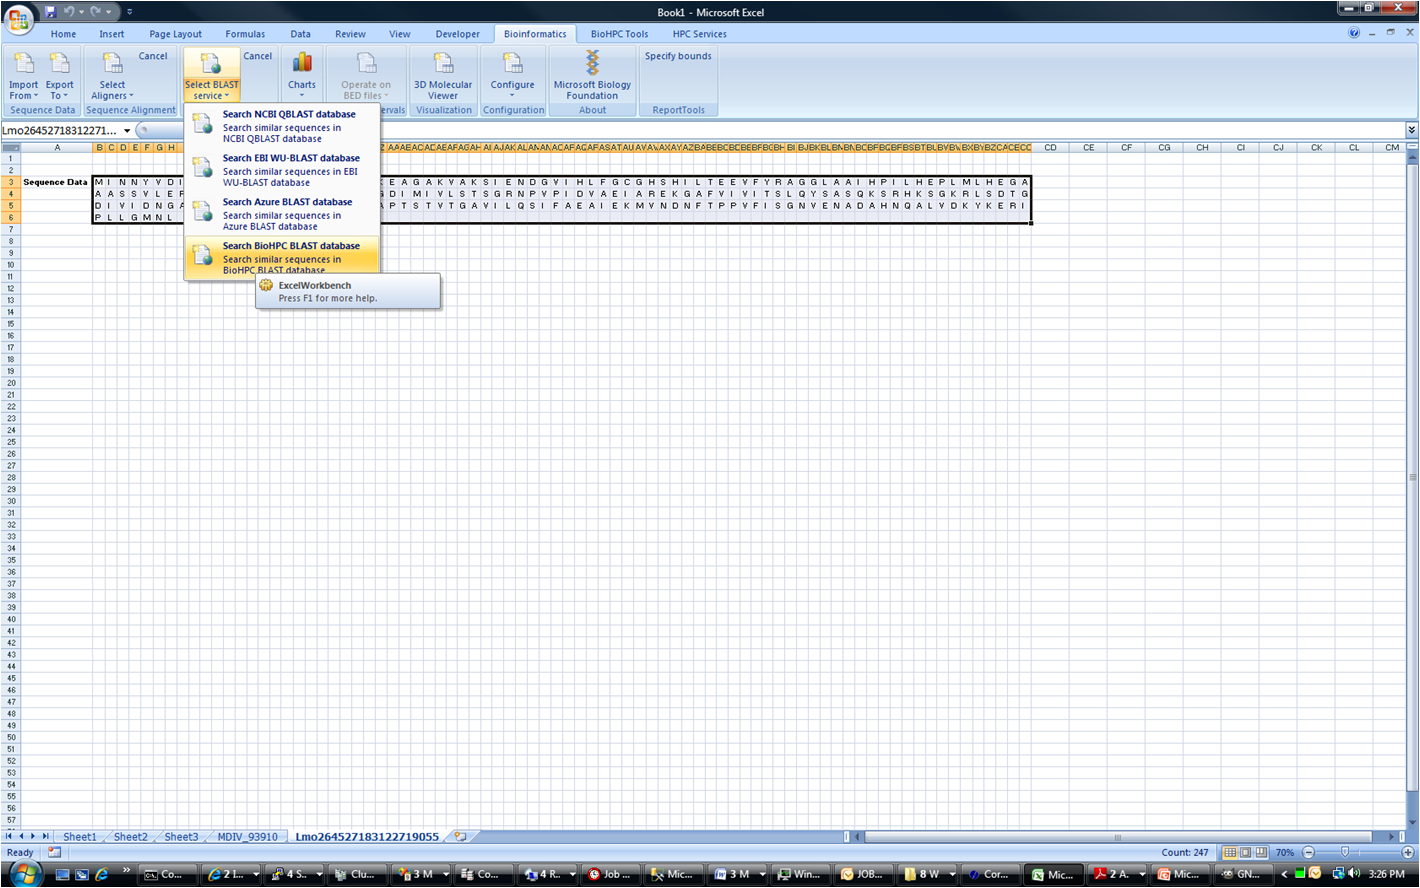The width and height of the screenshot is (1420, 888).
Task: Expand the Select Aligners menu
Action: pyautogui.click(x=112, y=75)
